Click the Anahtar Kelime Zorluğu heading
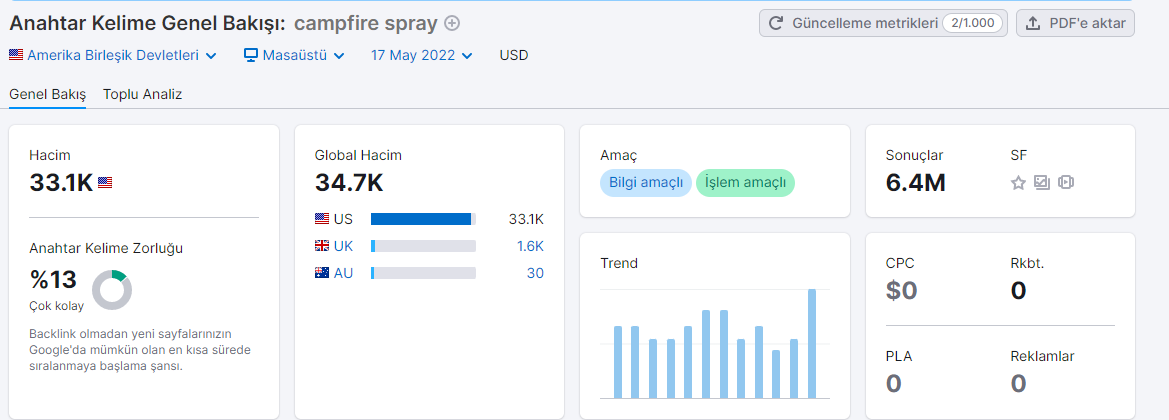Screen dimensions: 1169x420 coord(106,248)
